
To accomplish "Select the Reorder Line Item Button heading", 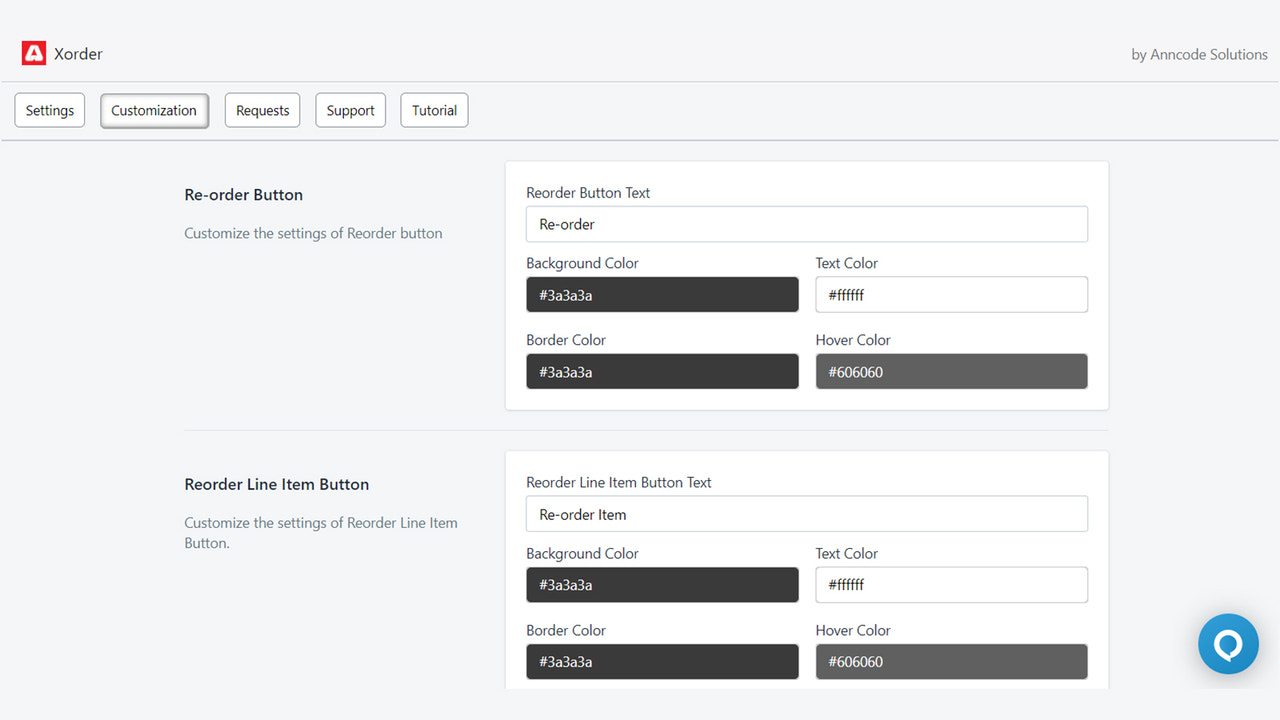I will (x=276, y=484).
